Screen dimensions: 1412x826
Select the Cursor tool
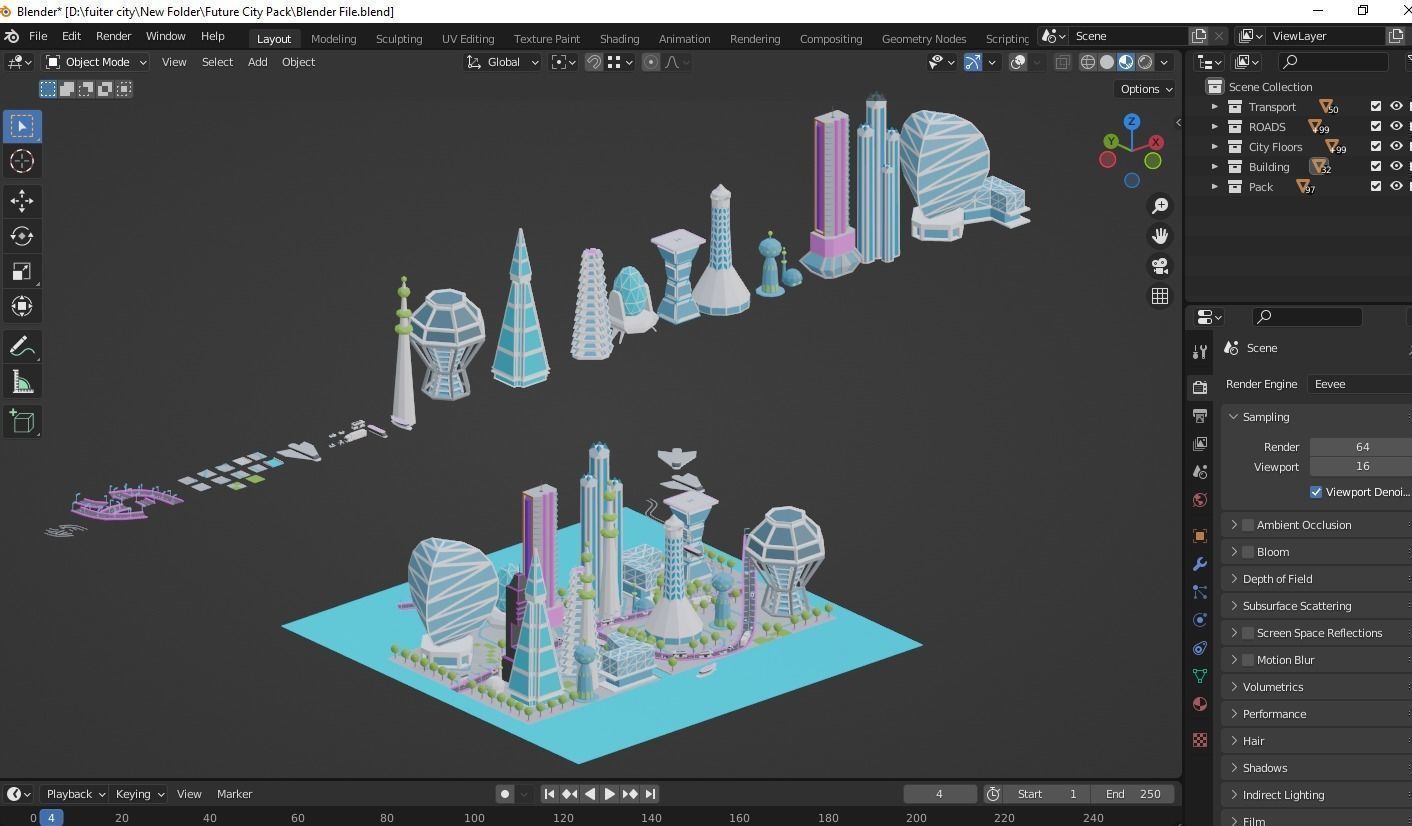click(22, 161)
